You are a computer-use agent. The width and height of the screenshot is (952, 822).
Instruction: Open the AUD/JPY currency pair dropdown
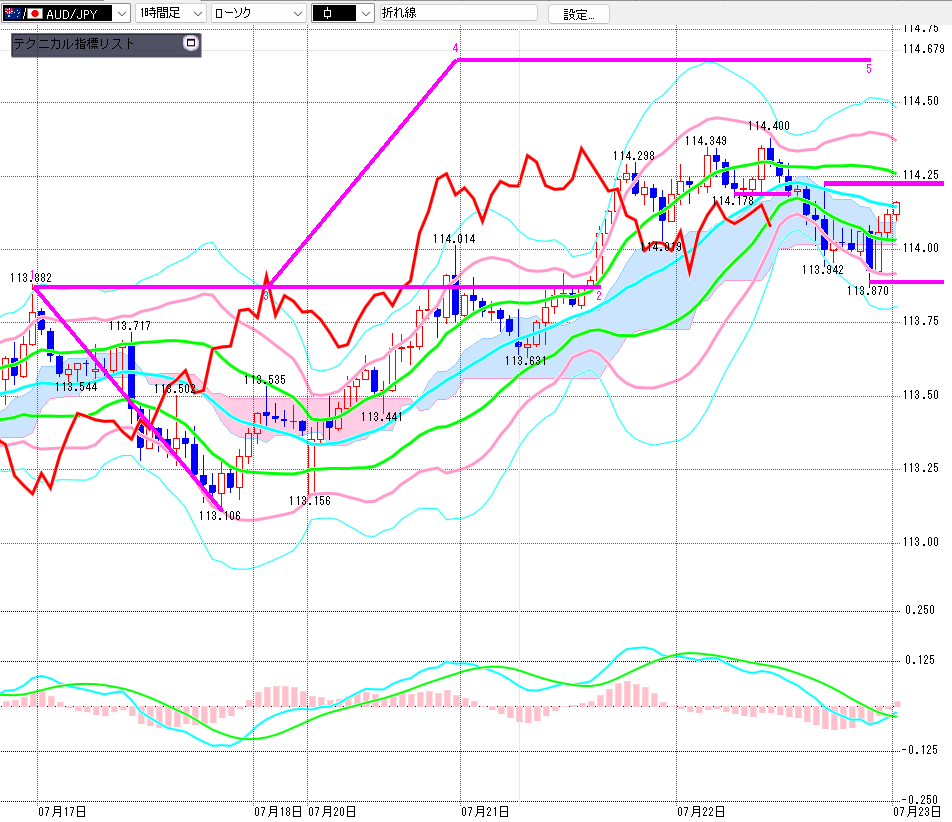click(66, 13)
